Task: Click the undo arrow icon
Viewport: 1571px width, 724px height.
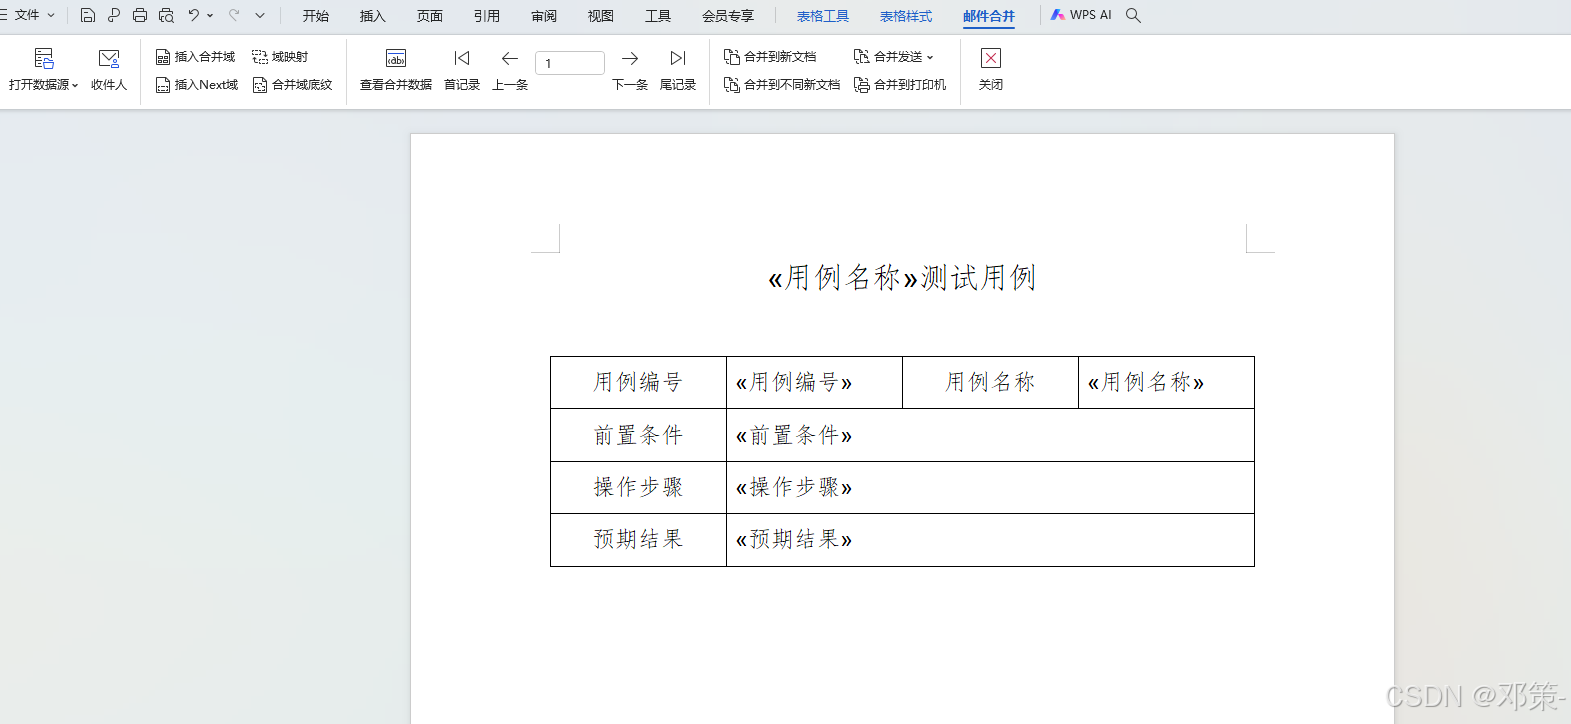Action: pyautogui.click(x=194, y=15)
